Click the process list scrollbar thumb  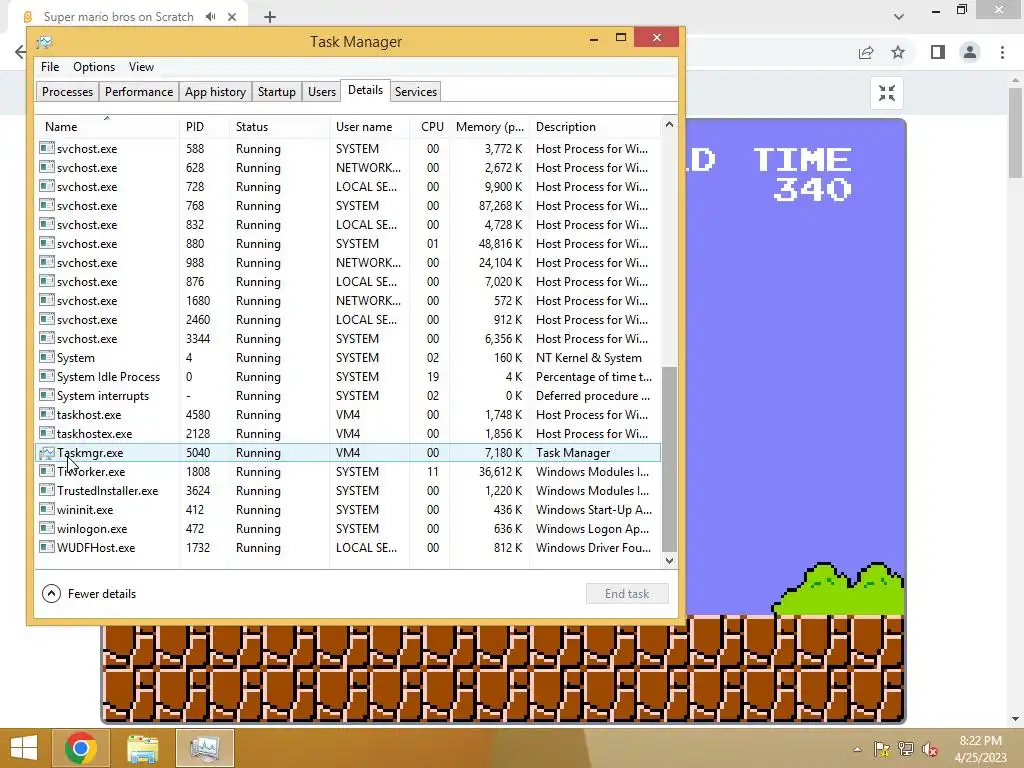pyautogui.click(x=669, y=459)
